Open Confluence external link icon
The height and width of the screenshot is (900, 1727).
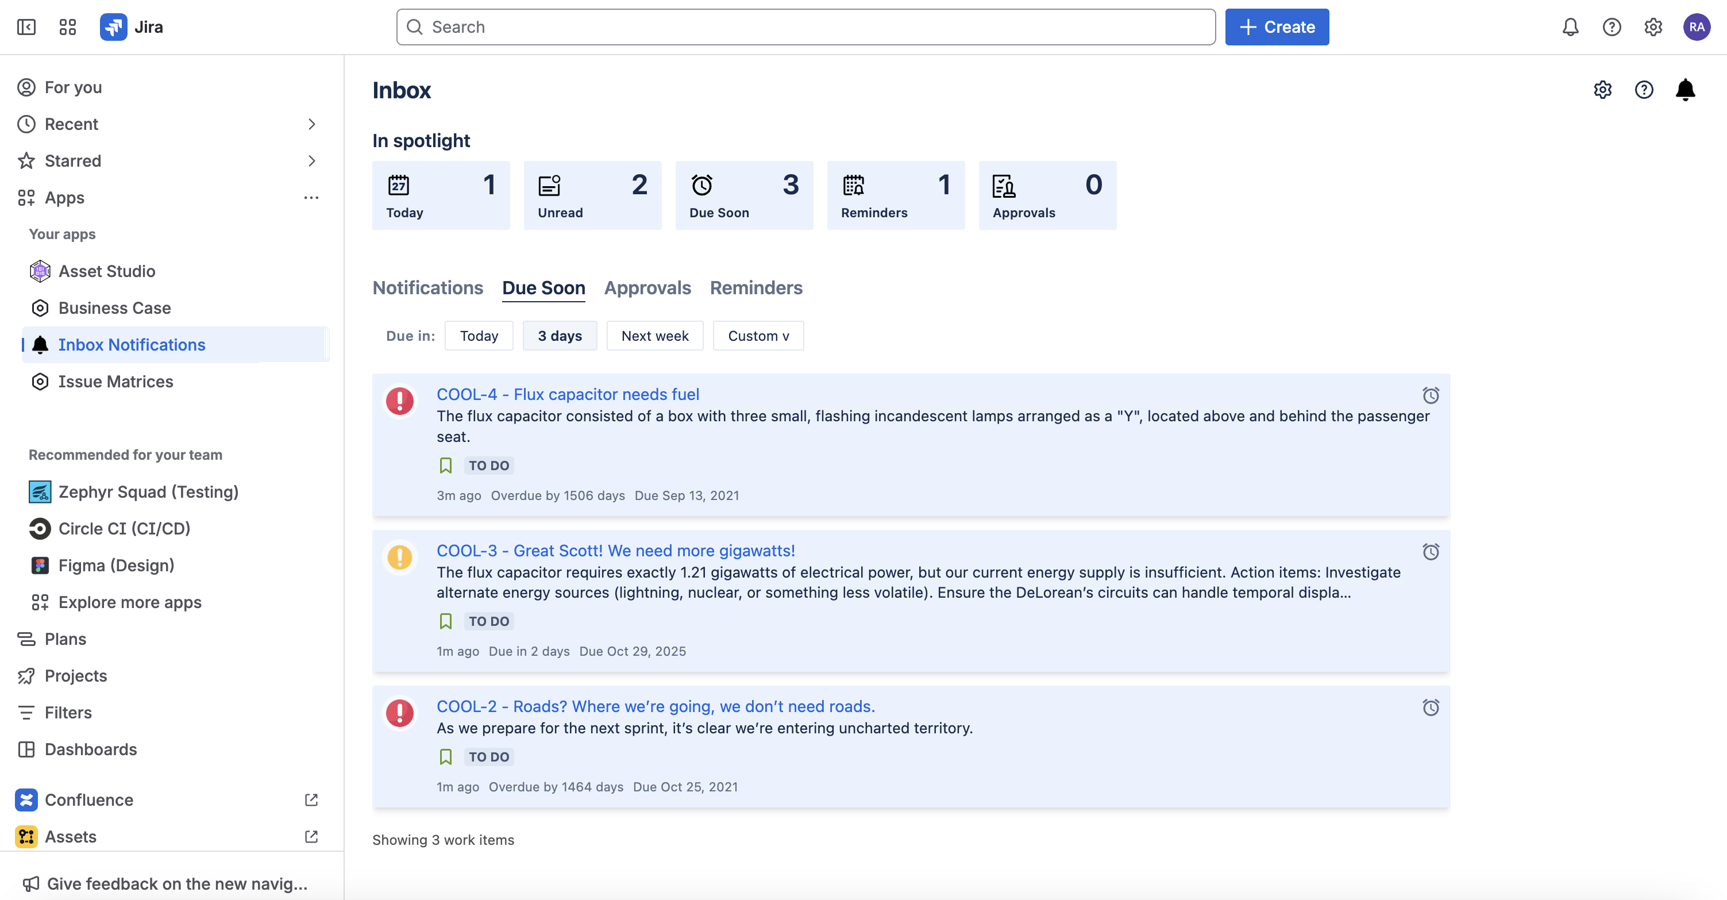pos(311,800)
